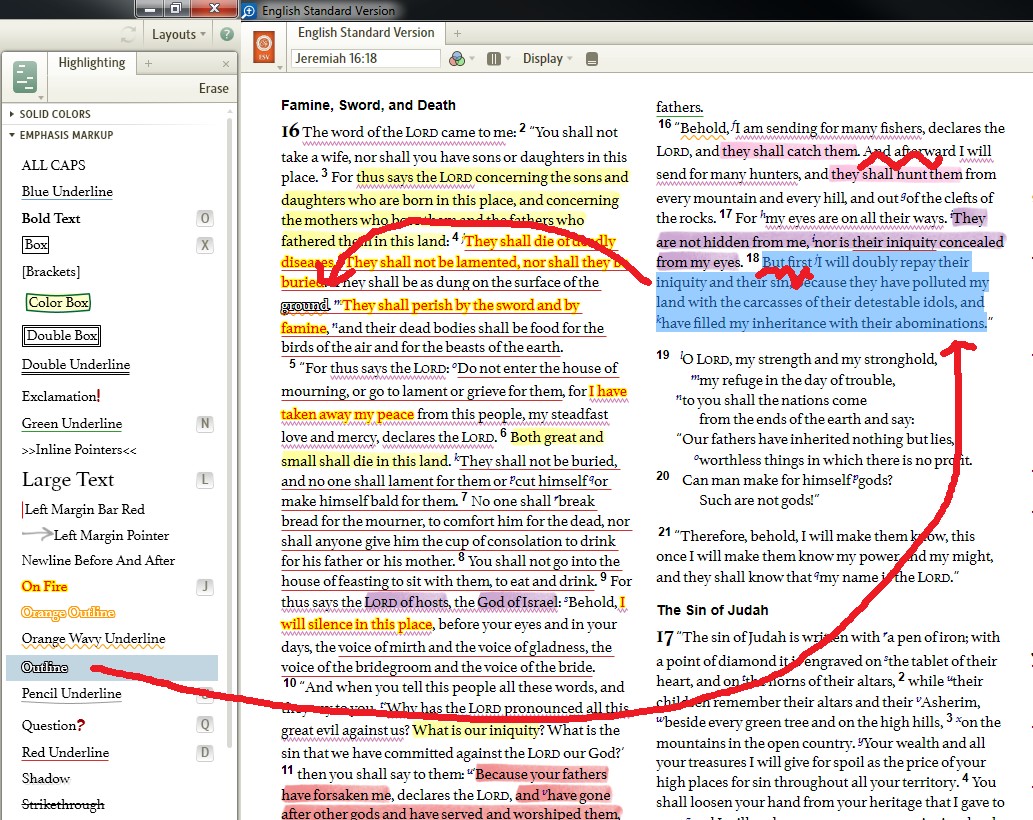This screenshot has height=820, width=1033.
Task: Apply the On Fire style
Action: [x=44, y=586]
